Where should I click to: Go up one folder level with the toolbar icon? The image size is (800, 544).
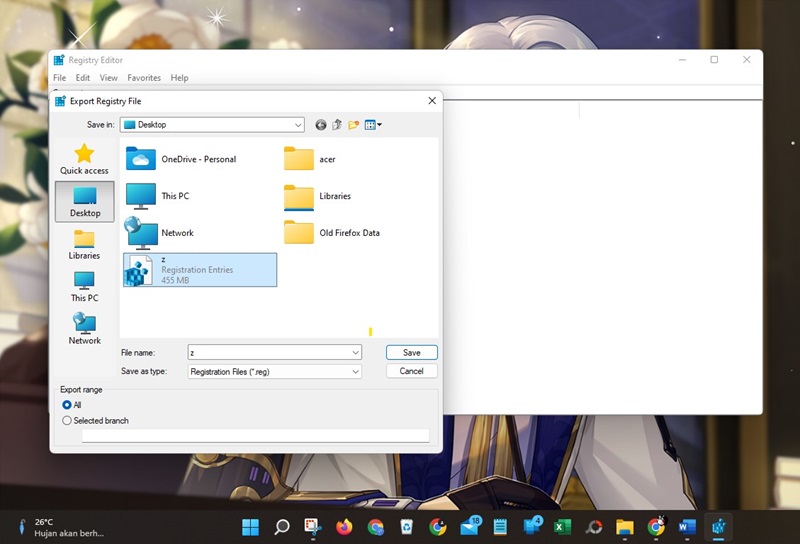point(337,125)
